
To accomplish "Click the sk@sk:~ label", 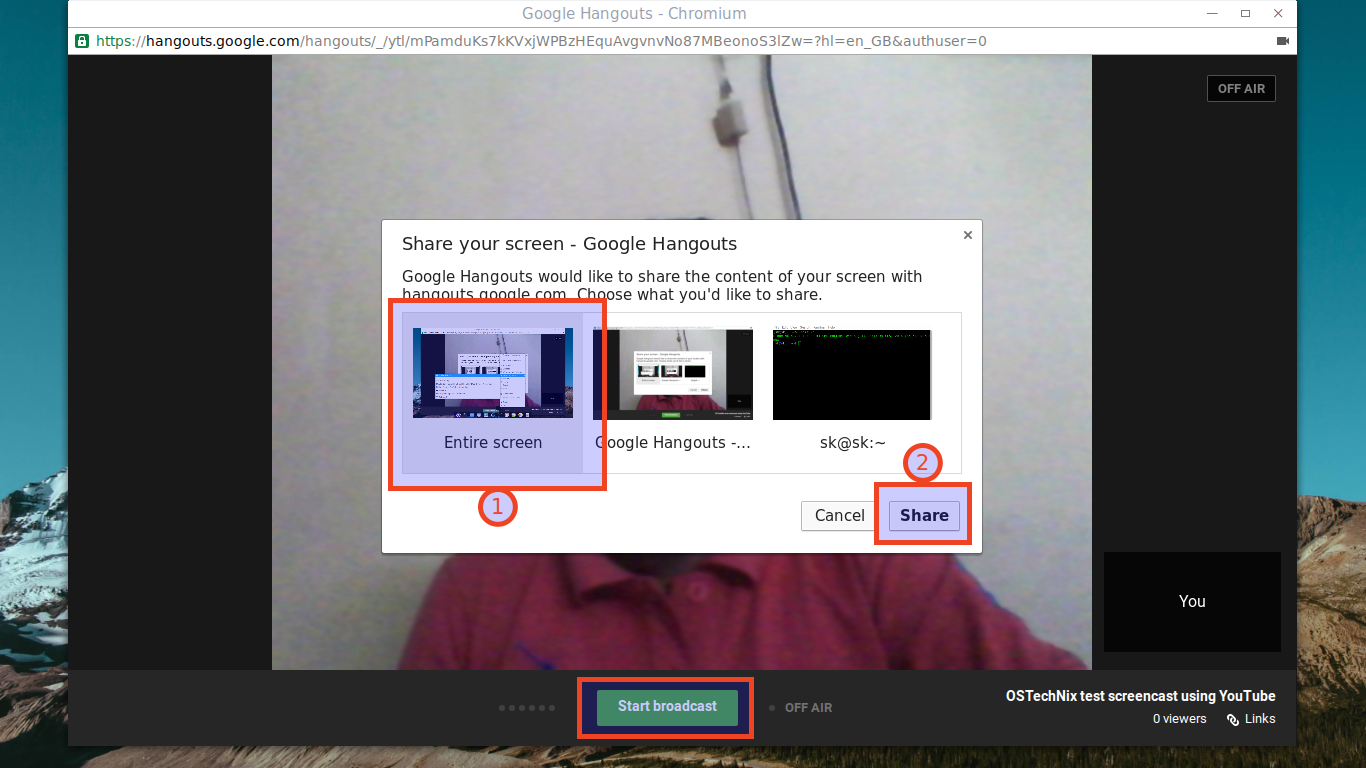I will [x=852, y=442].
